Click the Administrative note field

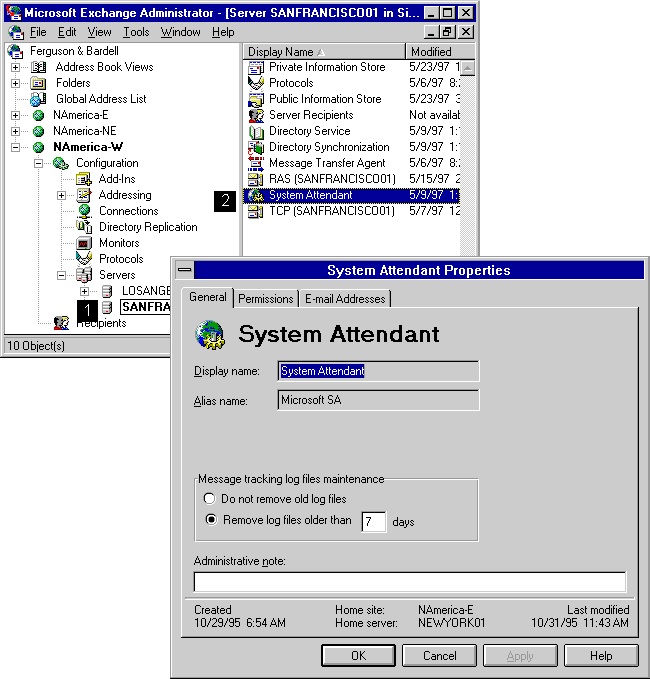coord(410,582)
